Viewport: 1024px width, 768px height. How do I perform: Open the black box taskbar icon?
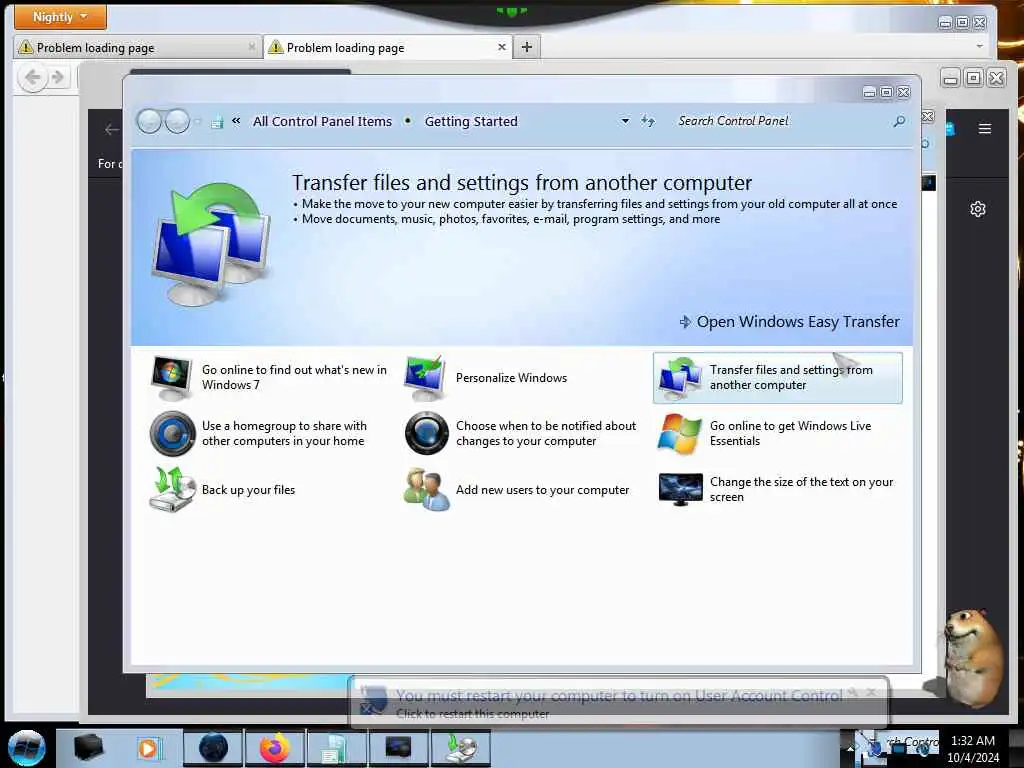[x=88, y=747]
